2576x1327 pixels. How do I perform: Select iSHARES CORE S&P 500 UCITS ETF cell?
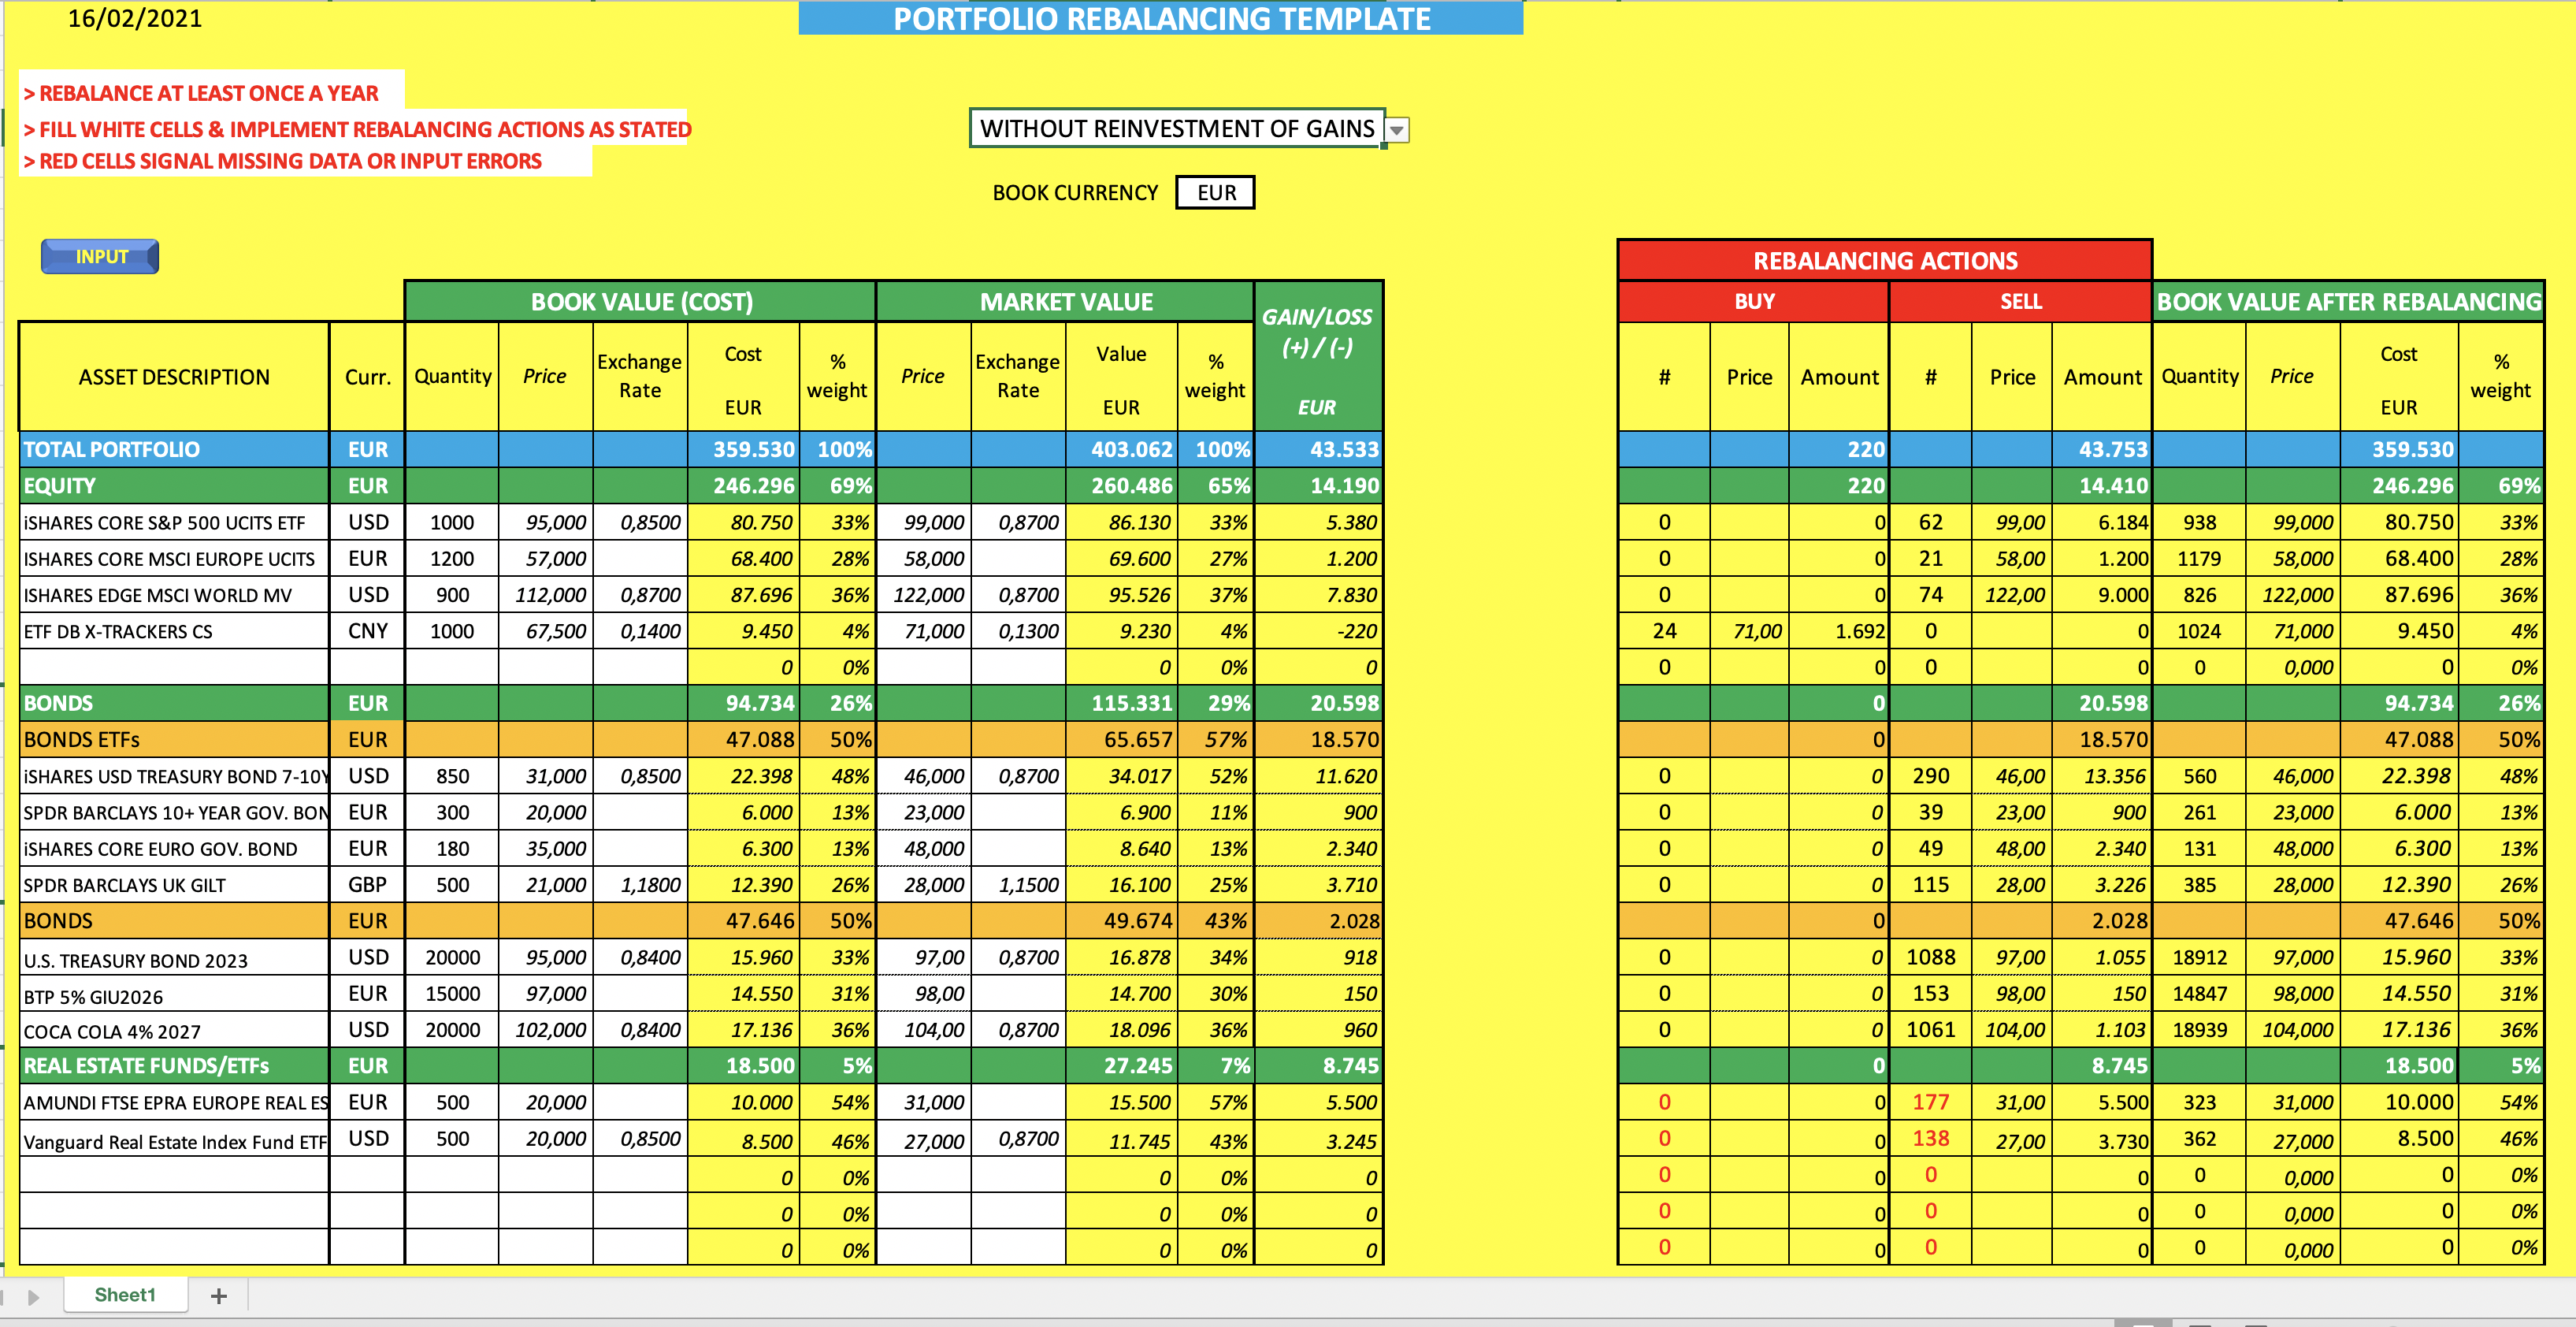tap(175, 522)
